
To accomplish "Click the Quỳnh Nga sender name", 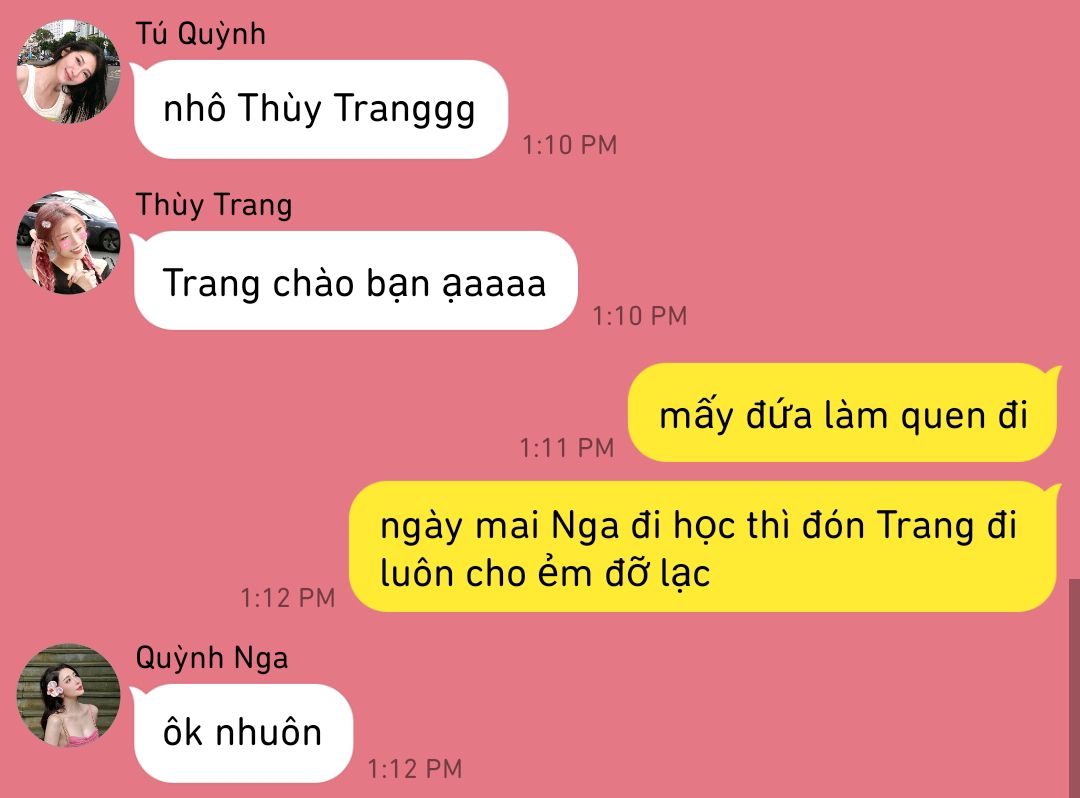I will click(211, 658).
